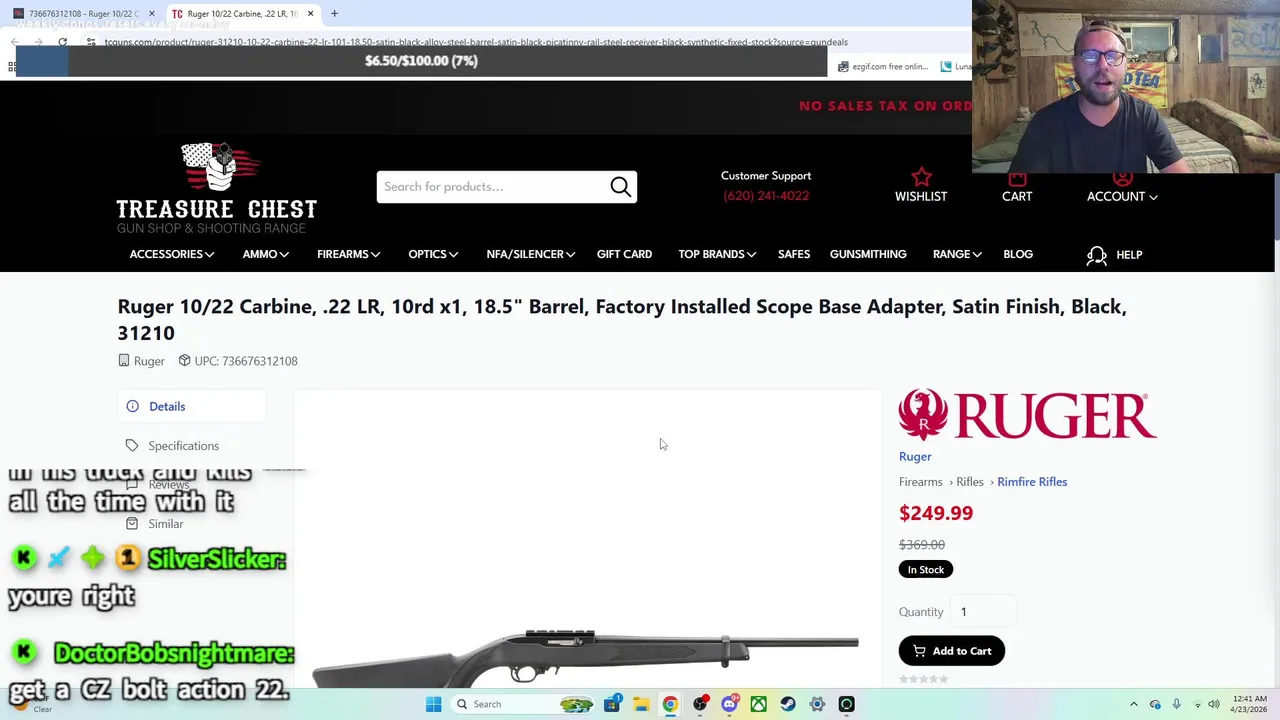
Task: Click the Treasure Chest logo
Action: pyautogui.click(x=217, y=189)
